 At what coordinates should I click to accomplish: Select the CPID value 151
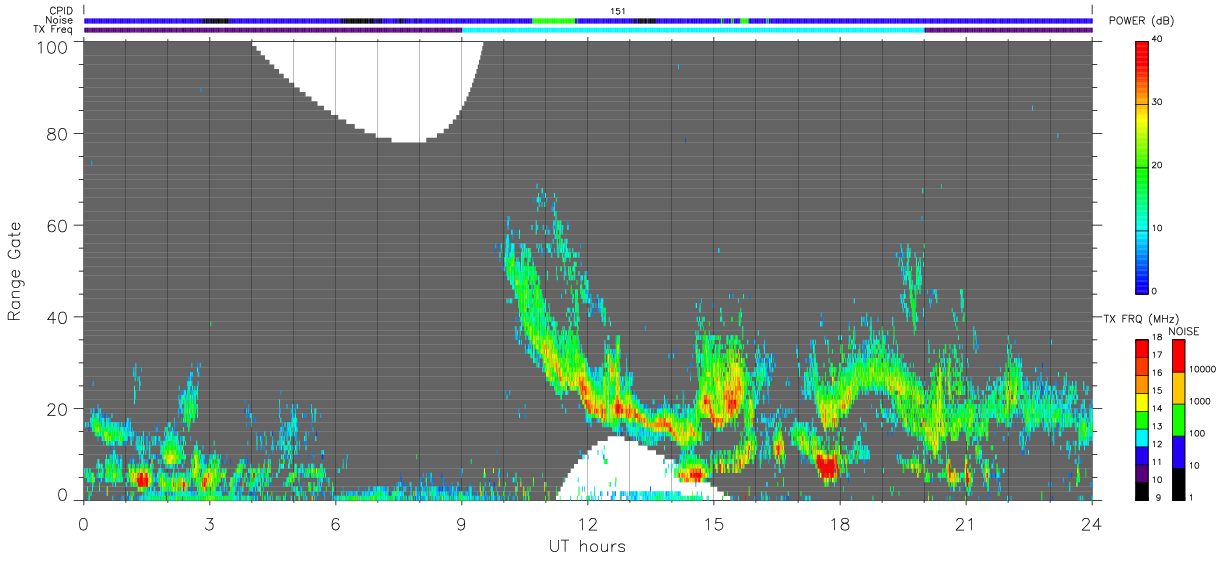(618, 11)
